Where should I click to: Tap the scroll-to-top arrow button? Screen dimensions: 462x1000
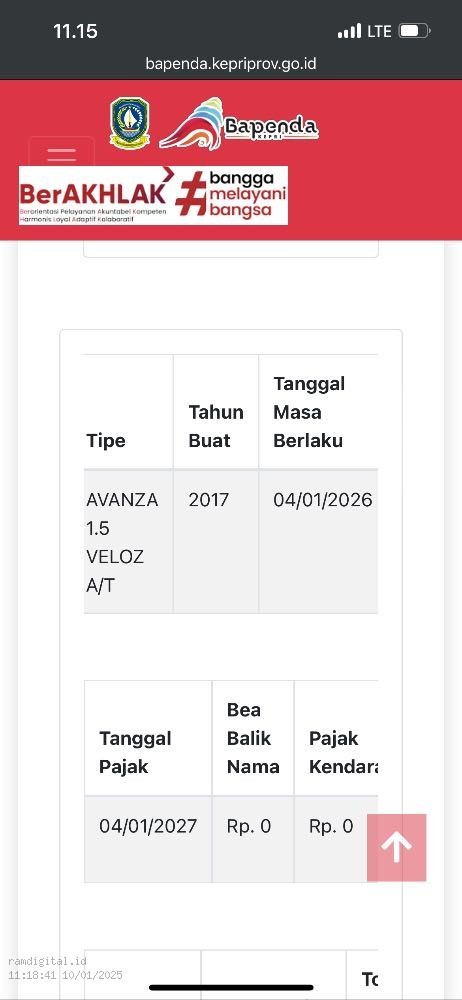pos(396,848)
